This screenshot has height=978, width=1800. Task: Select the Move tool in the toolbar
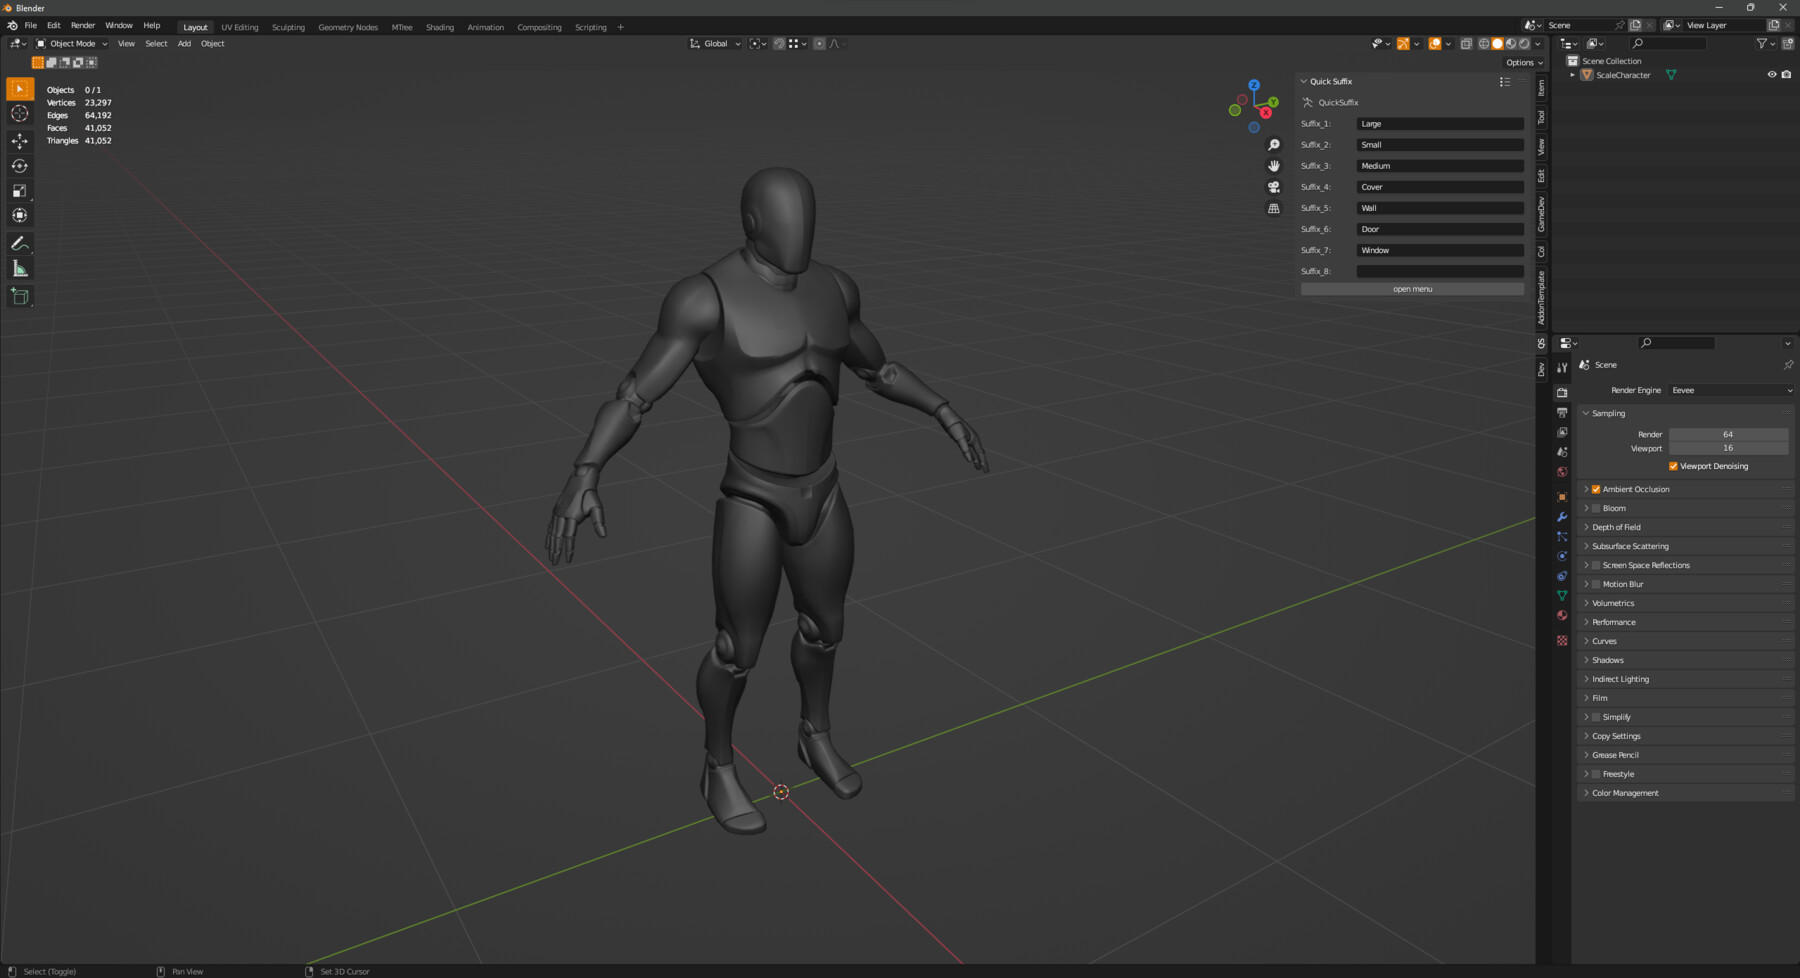pos(20,141)
